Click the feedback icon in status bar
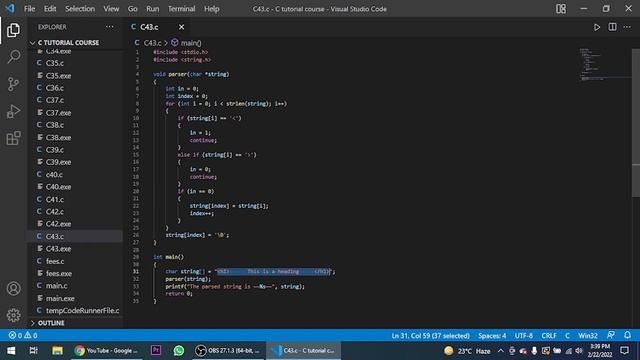This screenshot has width=640, height=360. [x=611, y=335]
